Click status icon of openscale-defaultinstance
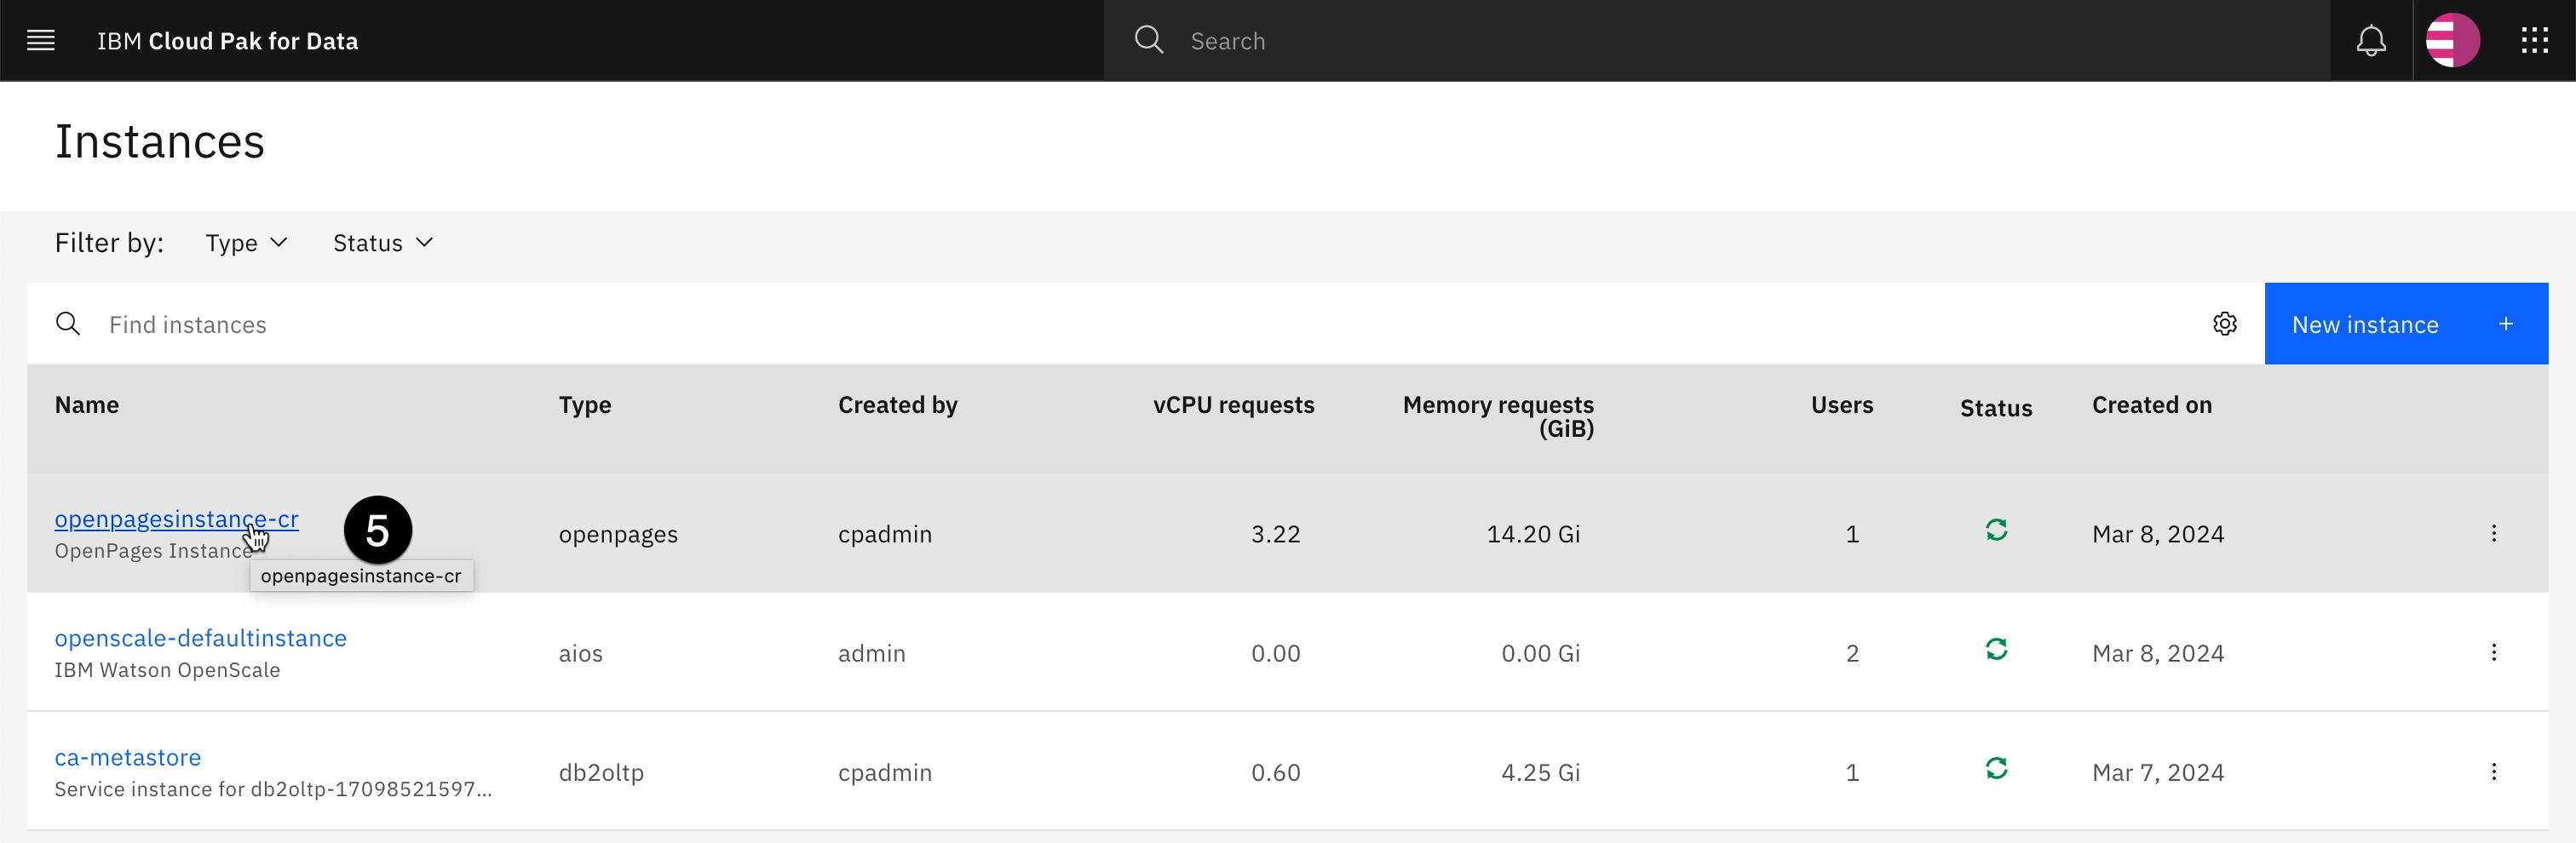Image resolution: width=2576 pixels, height=843 pixels. click(1996, 649)
